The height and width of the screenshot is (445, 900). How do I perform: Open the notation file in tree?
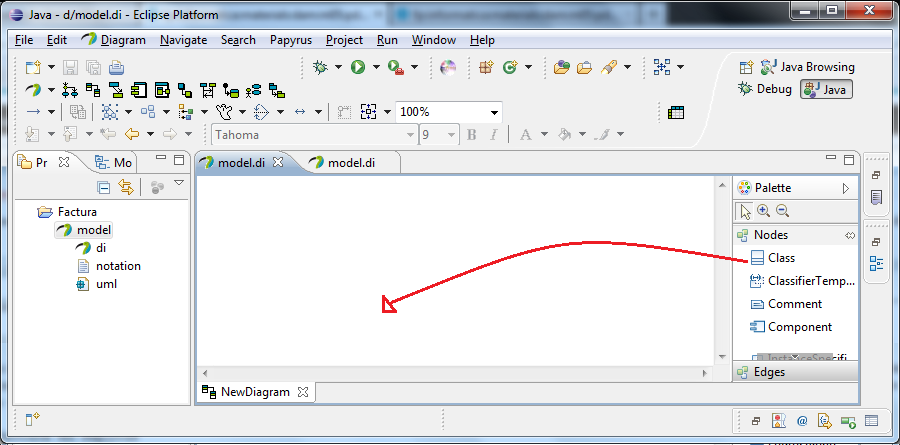point(118,266)
